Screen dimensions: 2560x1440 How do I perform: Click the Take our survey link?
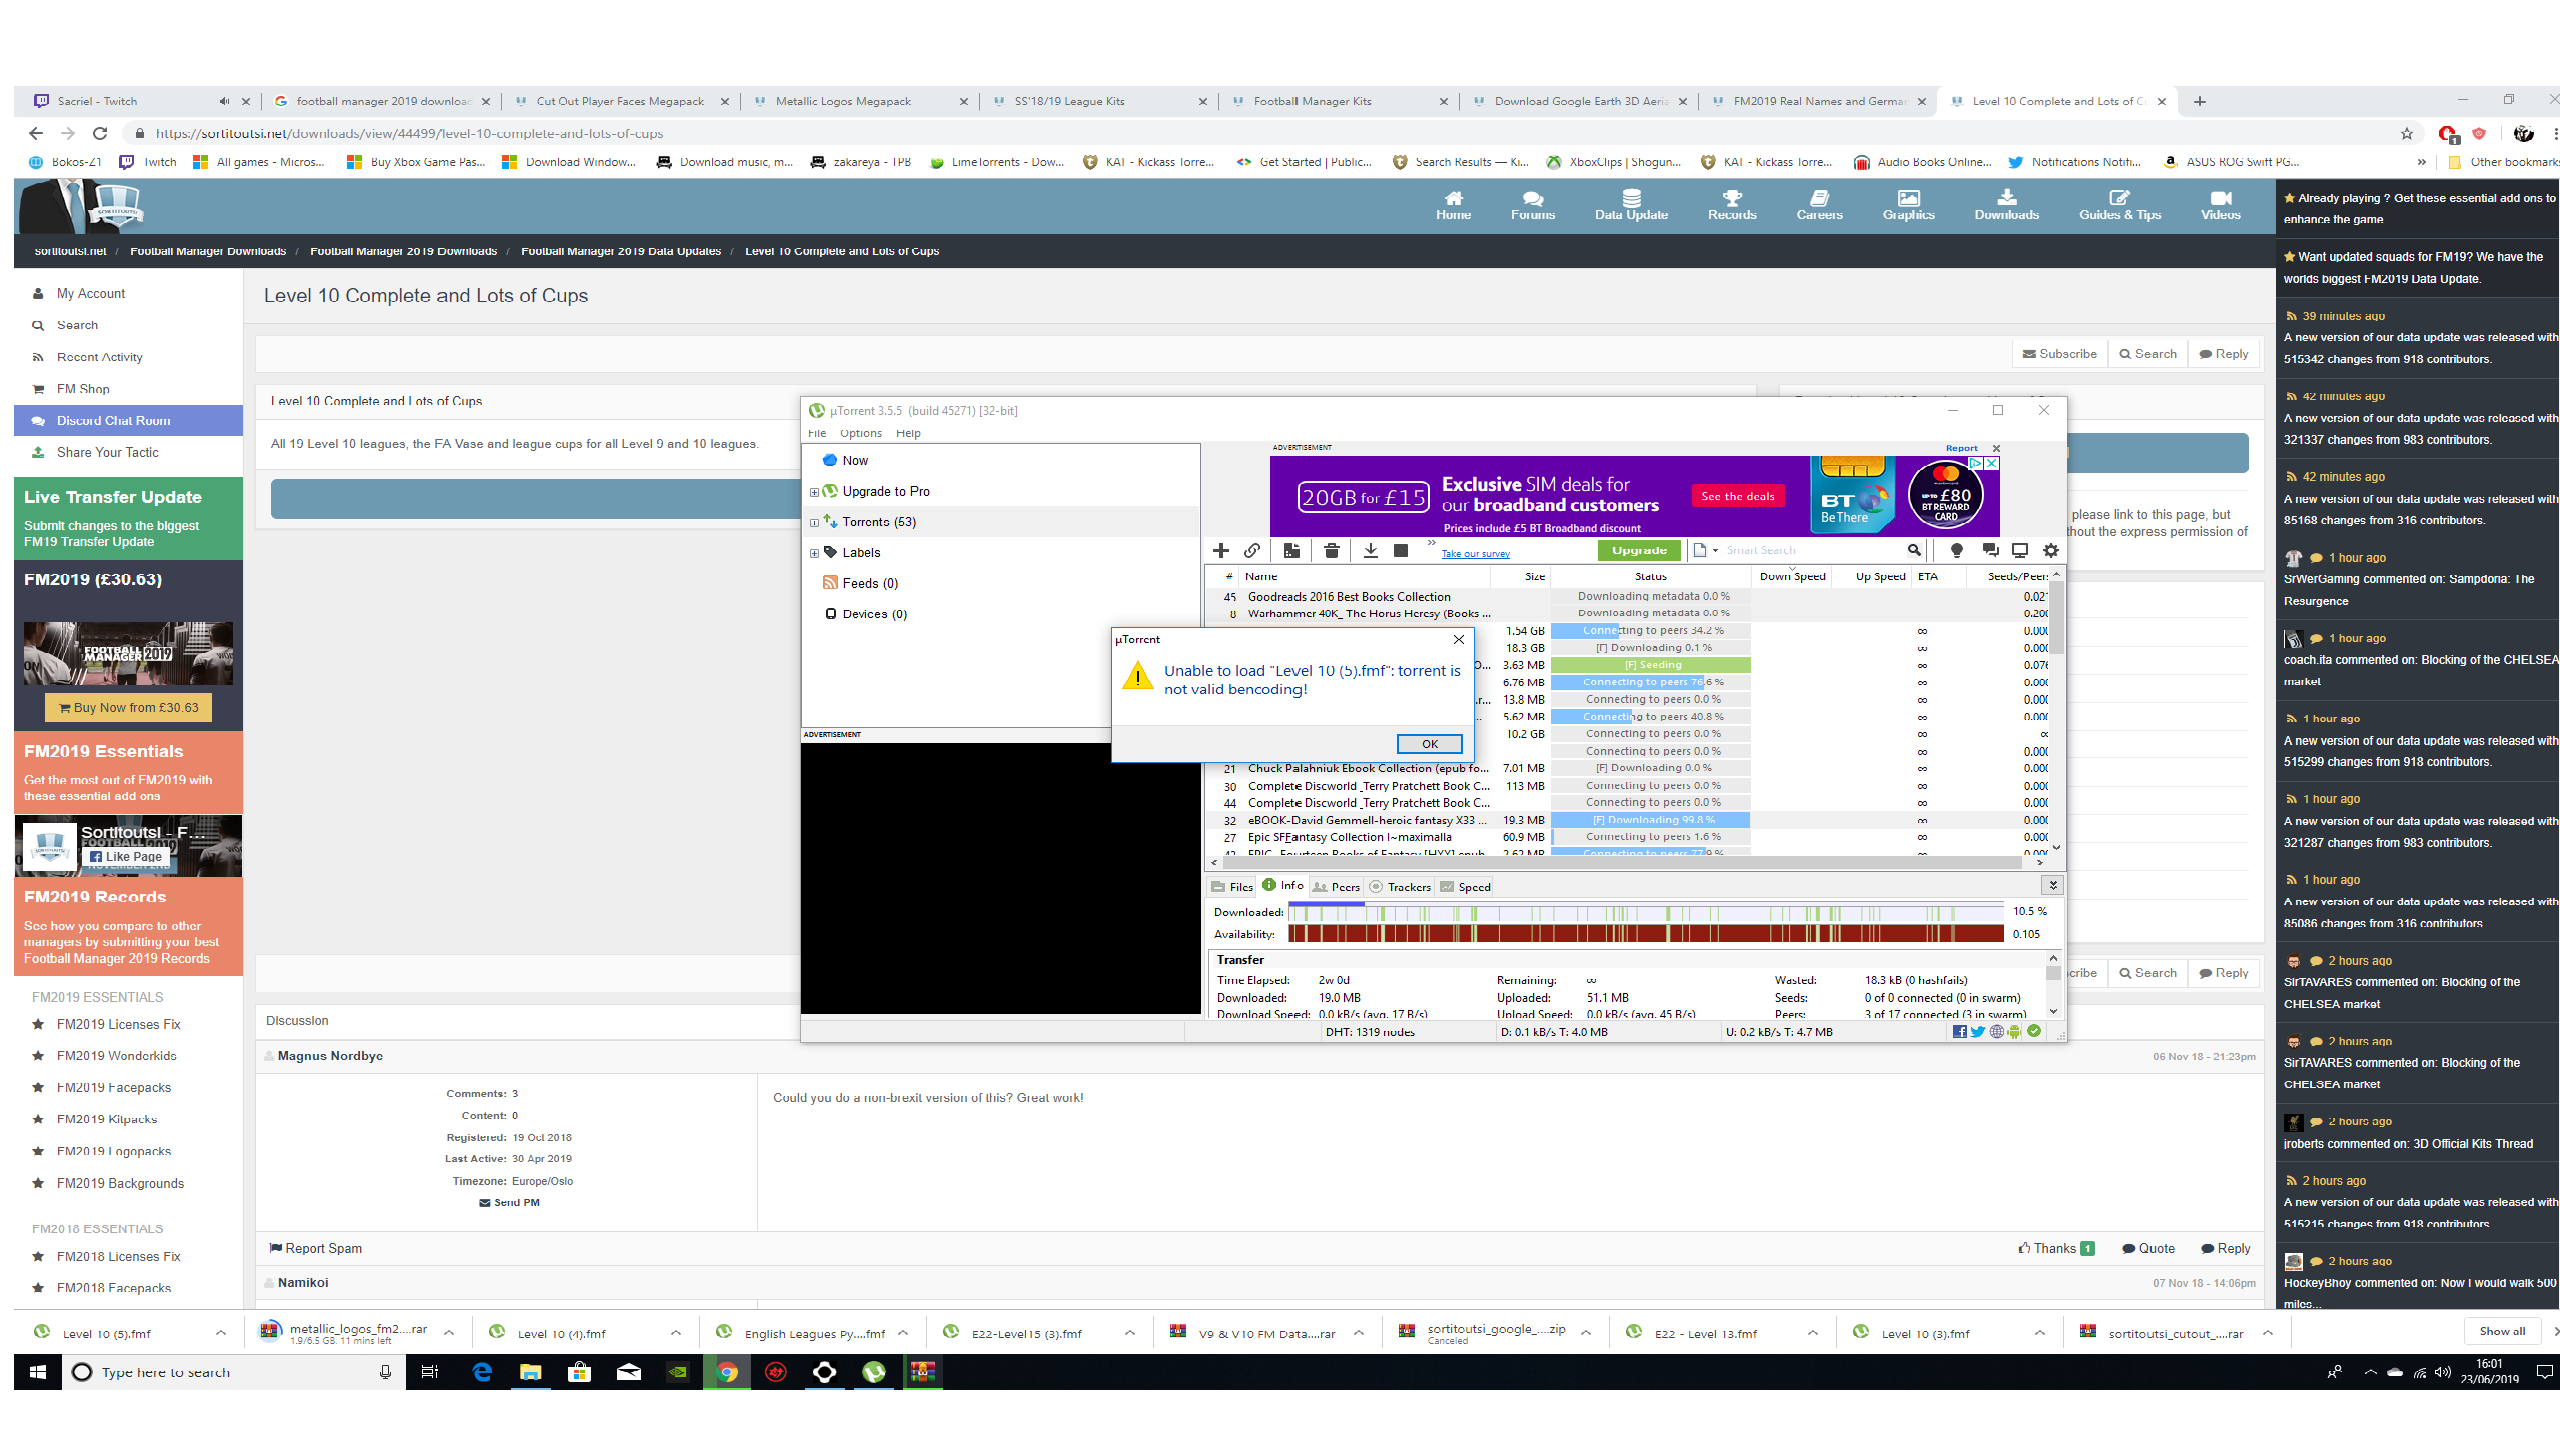point(1475,554)
